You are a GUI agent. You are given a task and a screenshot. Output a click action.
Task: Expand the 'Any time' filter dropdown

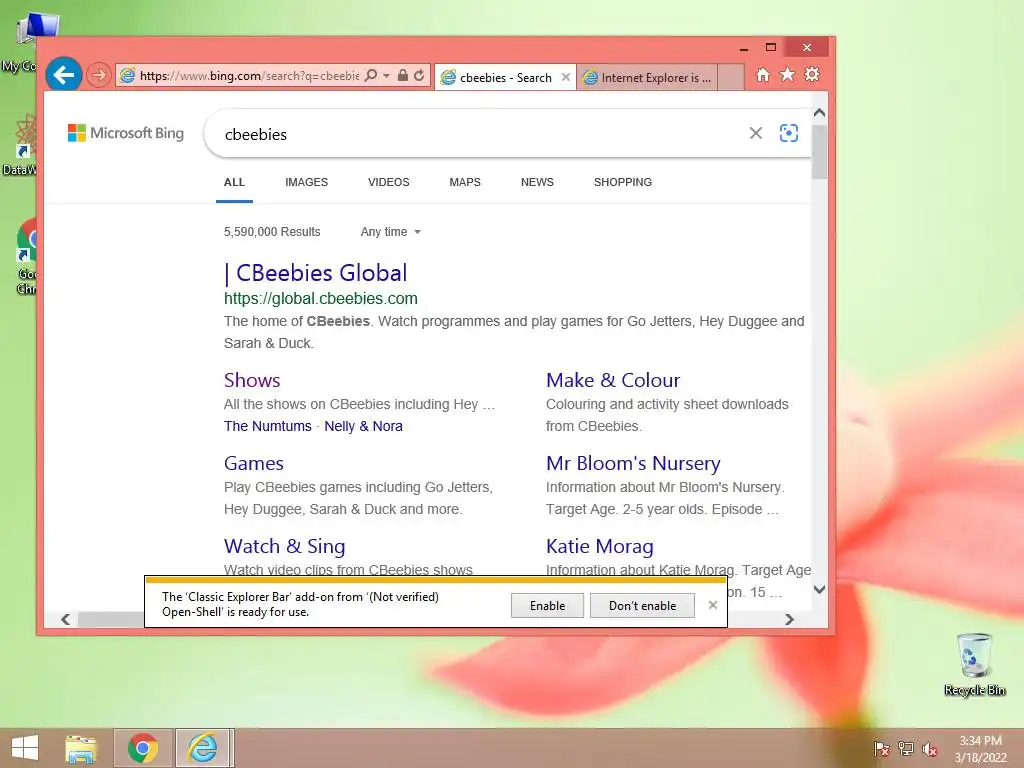(x=391, y=232)
